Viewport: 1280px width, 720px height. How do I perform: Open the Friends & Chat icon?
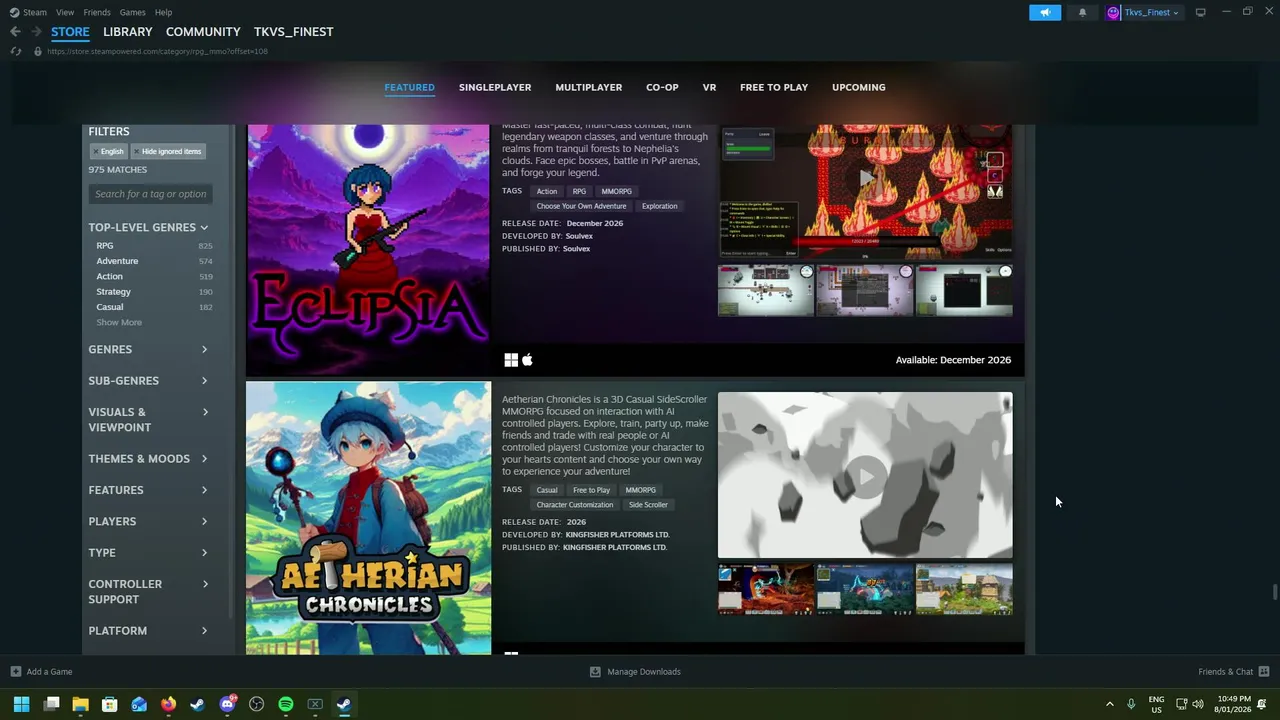(1263, 672)
